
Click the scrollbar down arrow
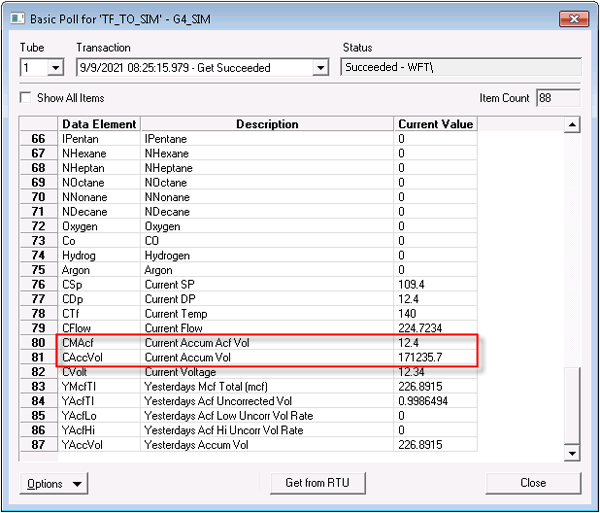tap(572, 454)
